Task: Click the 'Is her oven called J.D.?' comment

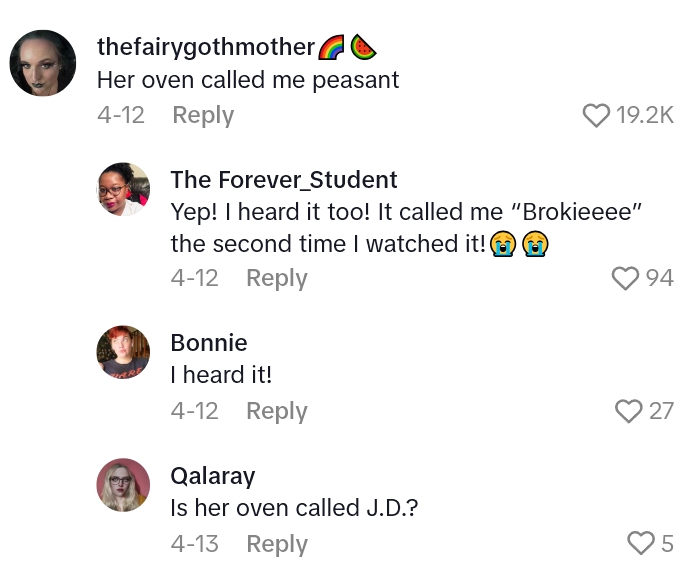Action: (x=294, y=508)
